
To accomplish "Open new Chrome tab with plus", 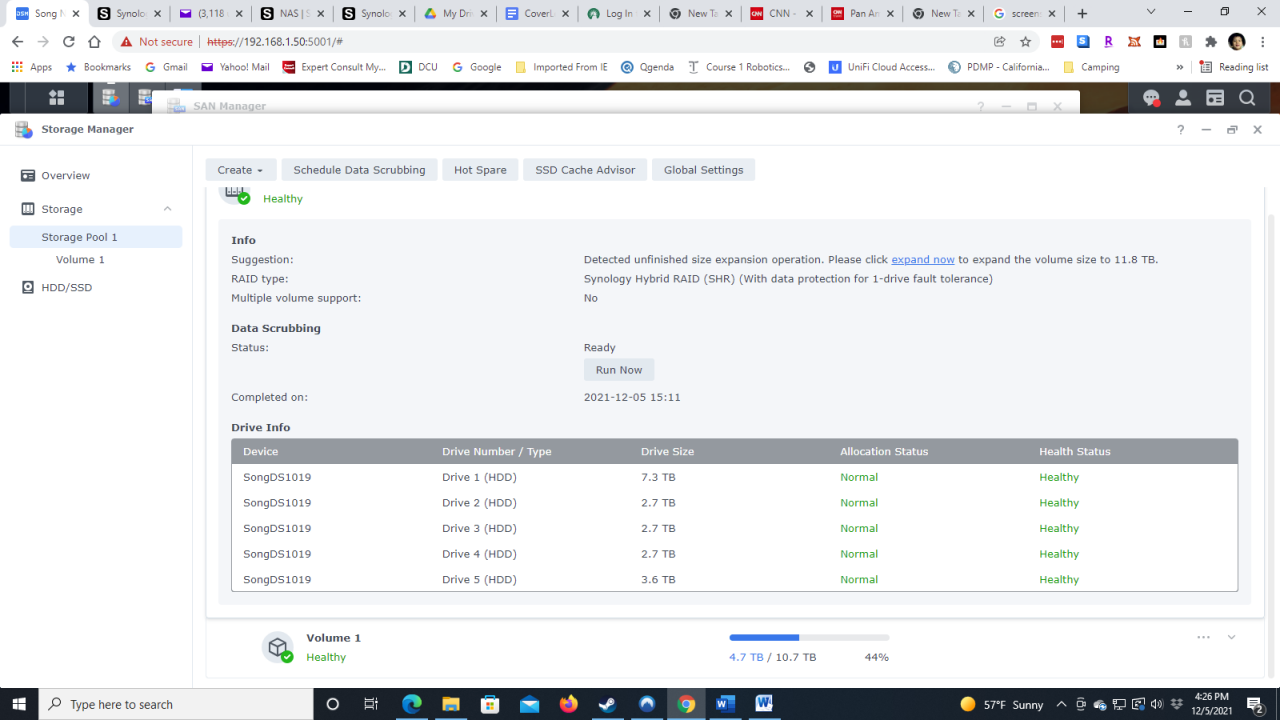I will point(1082,14).
